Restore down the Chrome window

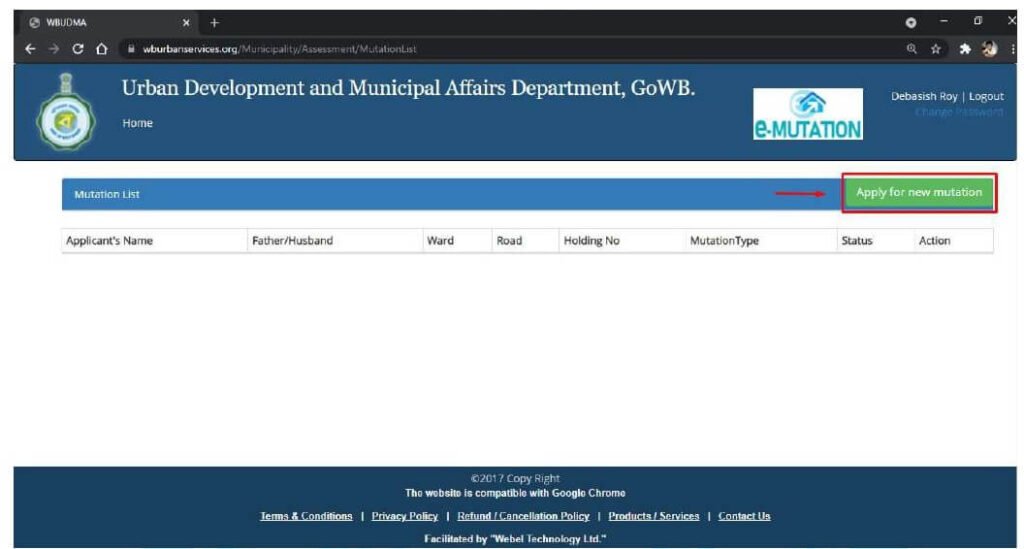(x=978, y=22)
